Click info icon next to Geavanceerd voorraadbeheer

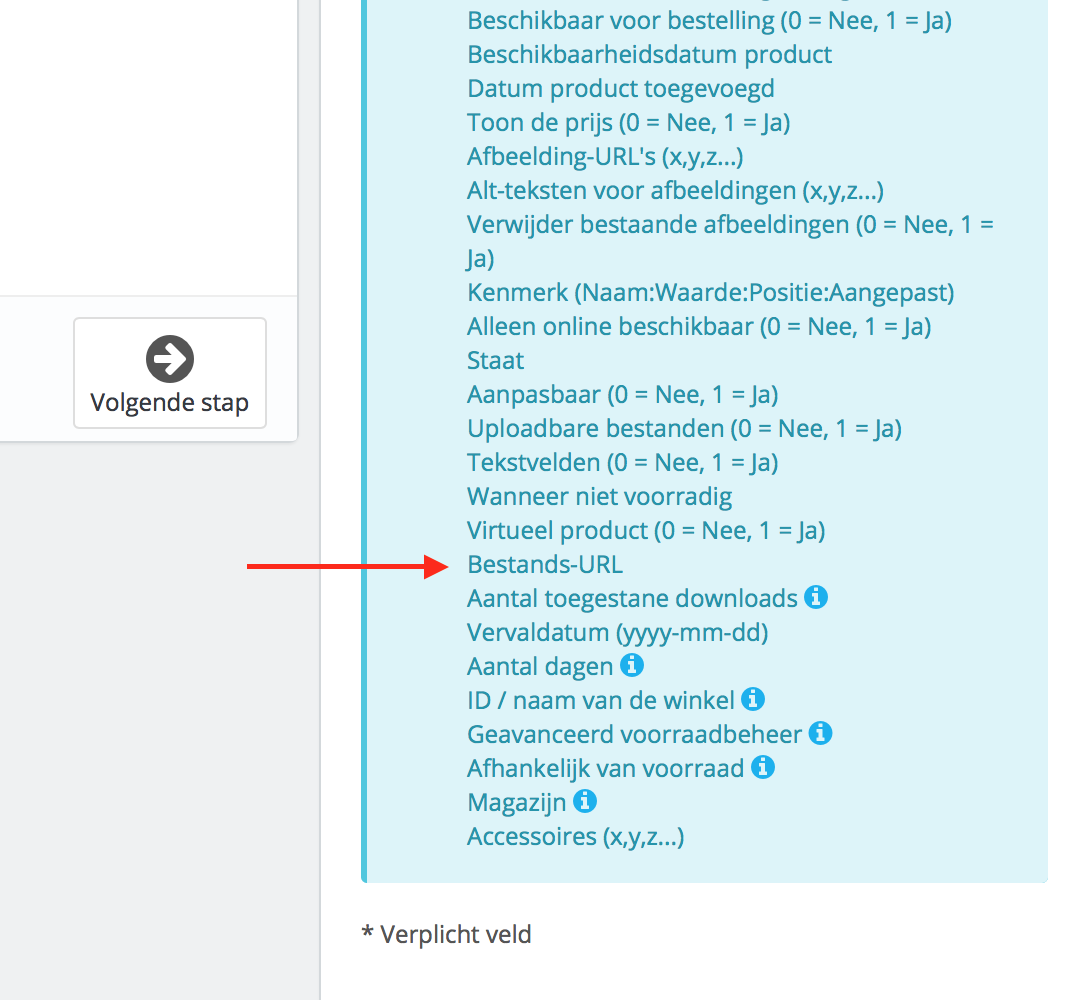click(821, 733)
